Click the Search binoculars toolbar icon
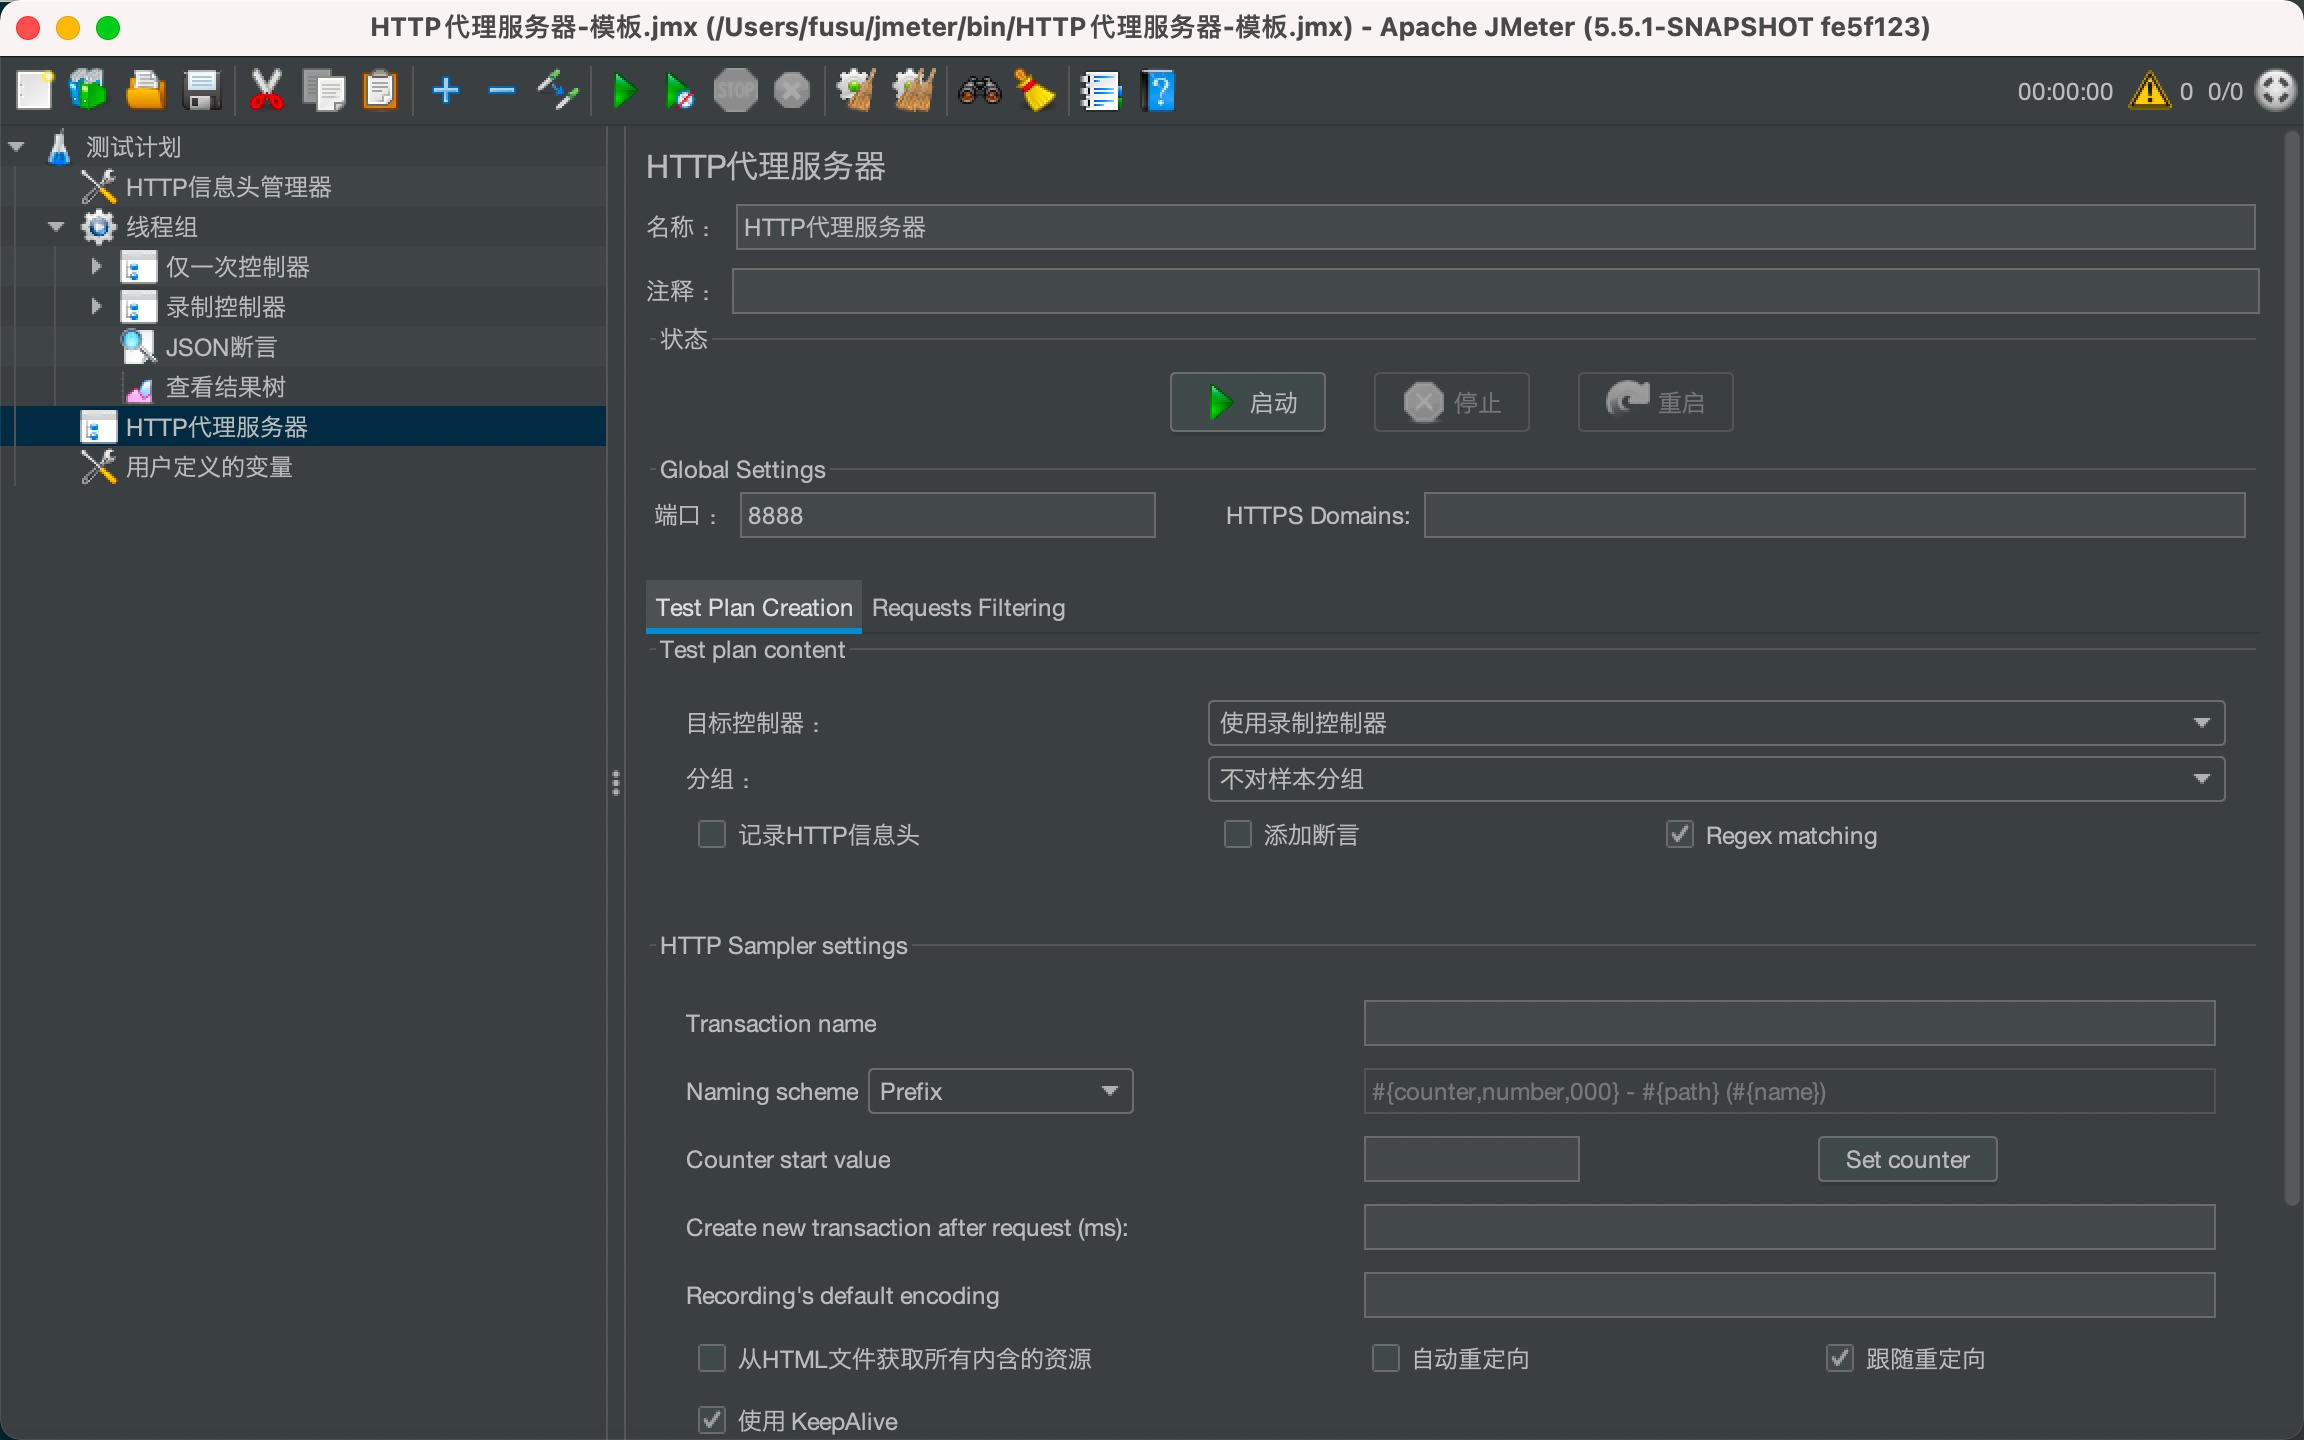Viewport: 2304px width, 1440px height. (979, 91)
